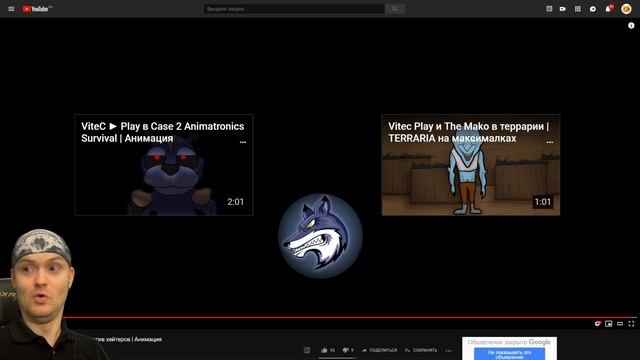The image size is (640, 360).
Task: Open the notifications bell
Action: click(609, 9)
